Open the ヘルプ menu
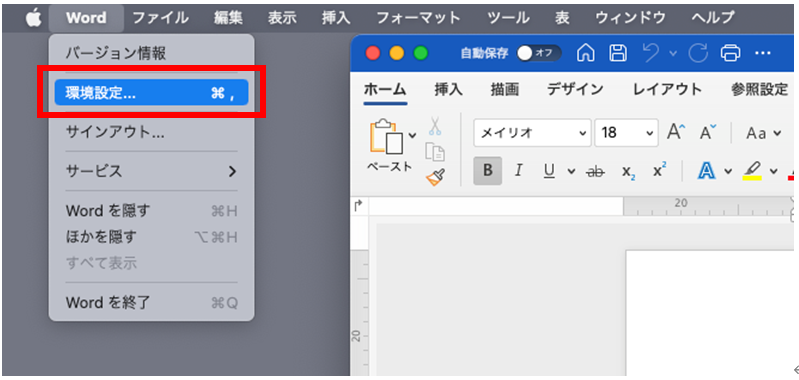Image resolution: width=799 pixels, height=380 pixels. [x=713, y=18]
